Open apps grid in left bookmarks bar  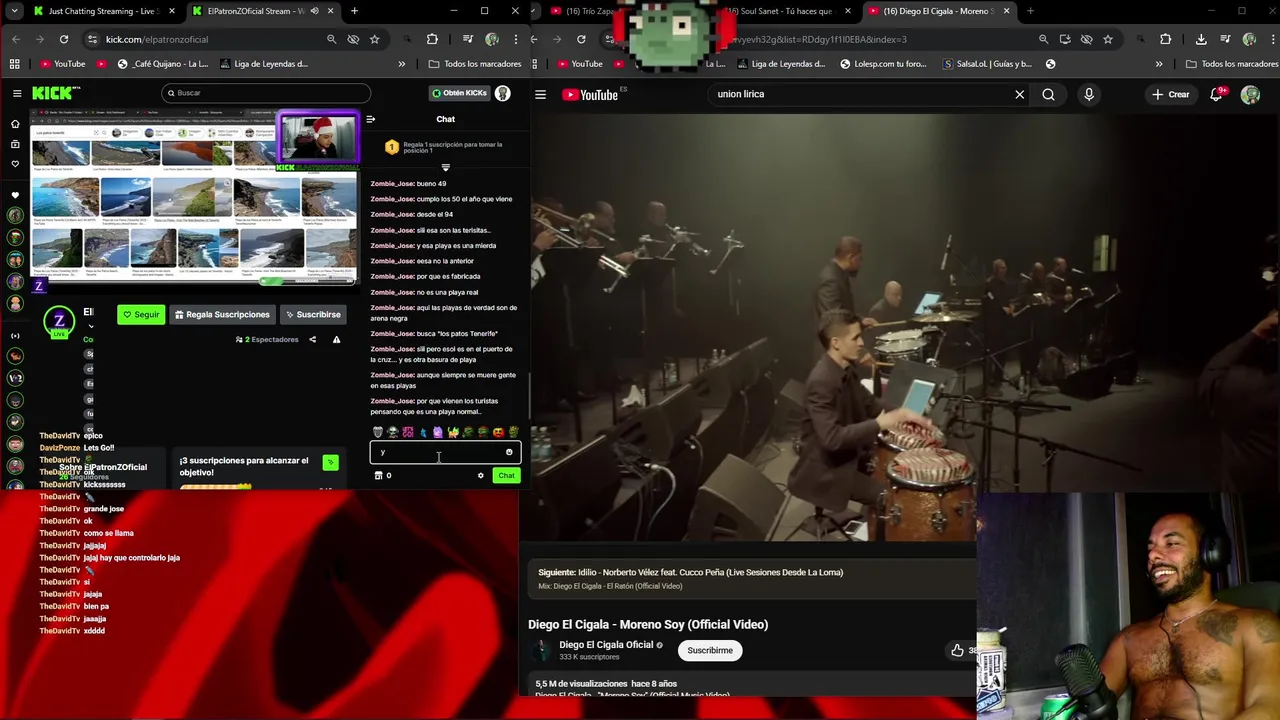(15, 64)
